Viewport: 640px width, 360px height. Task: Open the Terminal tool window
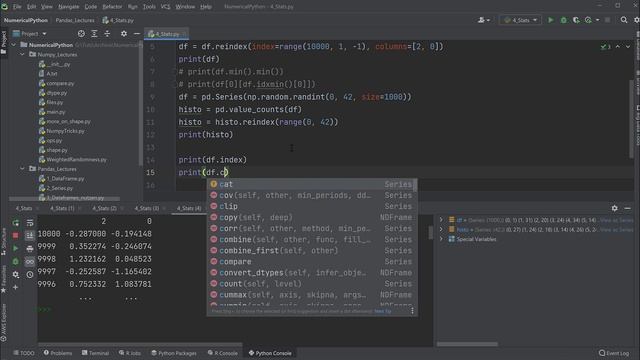pyautogui.click(x=95, y=353)
